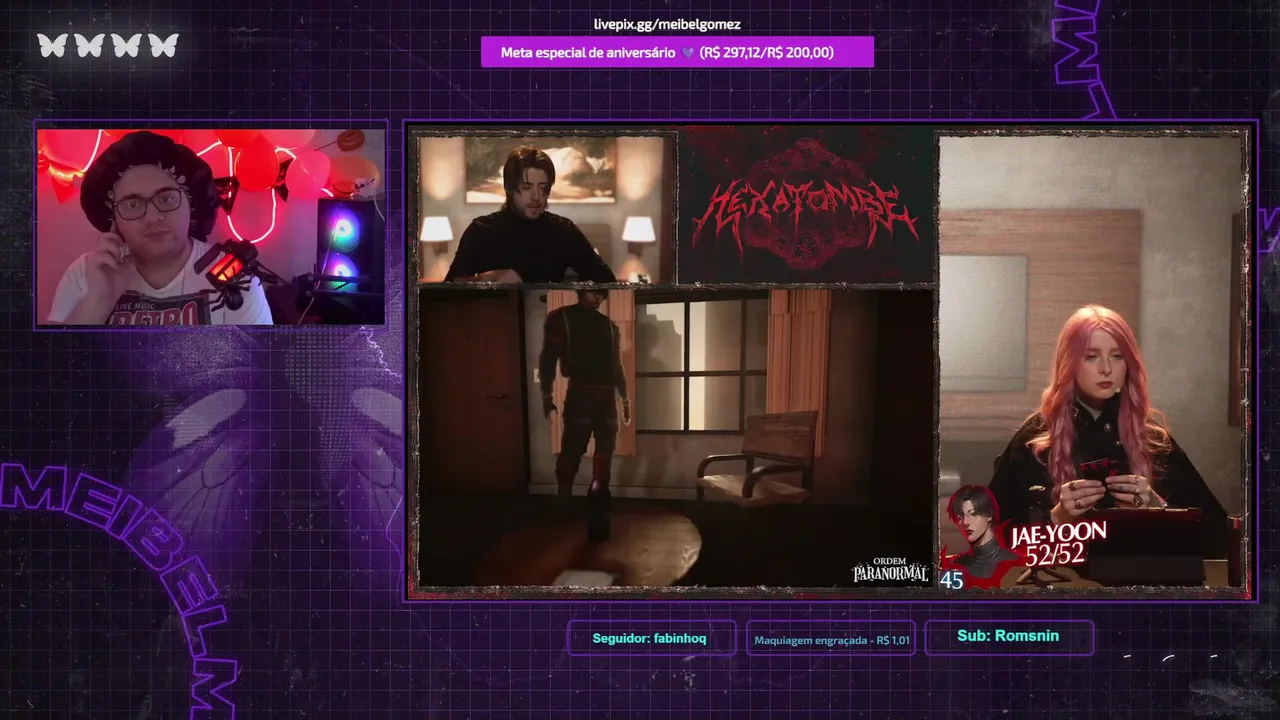Click the Meta especial de aniversário goal bar
The height and width of the screenshot is (720, 1280).
point(677,52)
